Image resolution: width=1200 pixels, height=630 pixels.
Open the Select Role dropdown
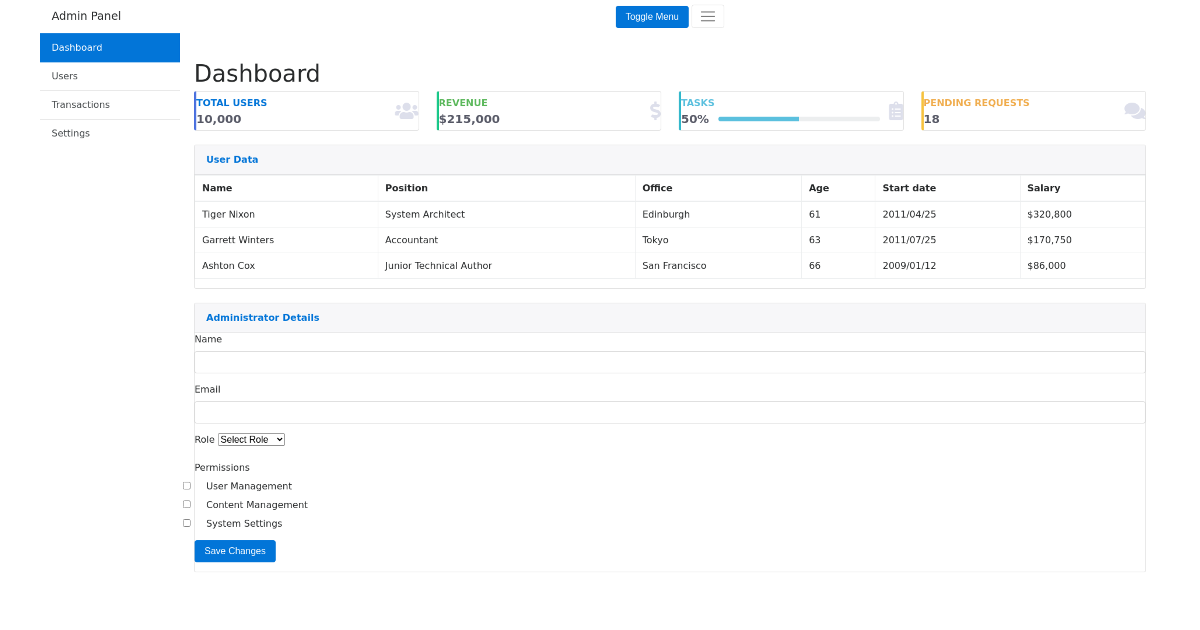coord(251,439)
